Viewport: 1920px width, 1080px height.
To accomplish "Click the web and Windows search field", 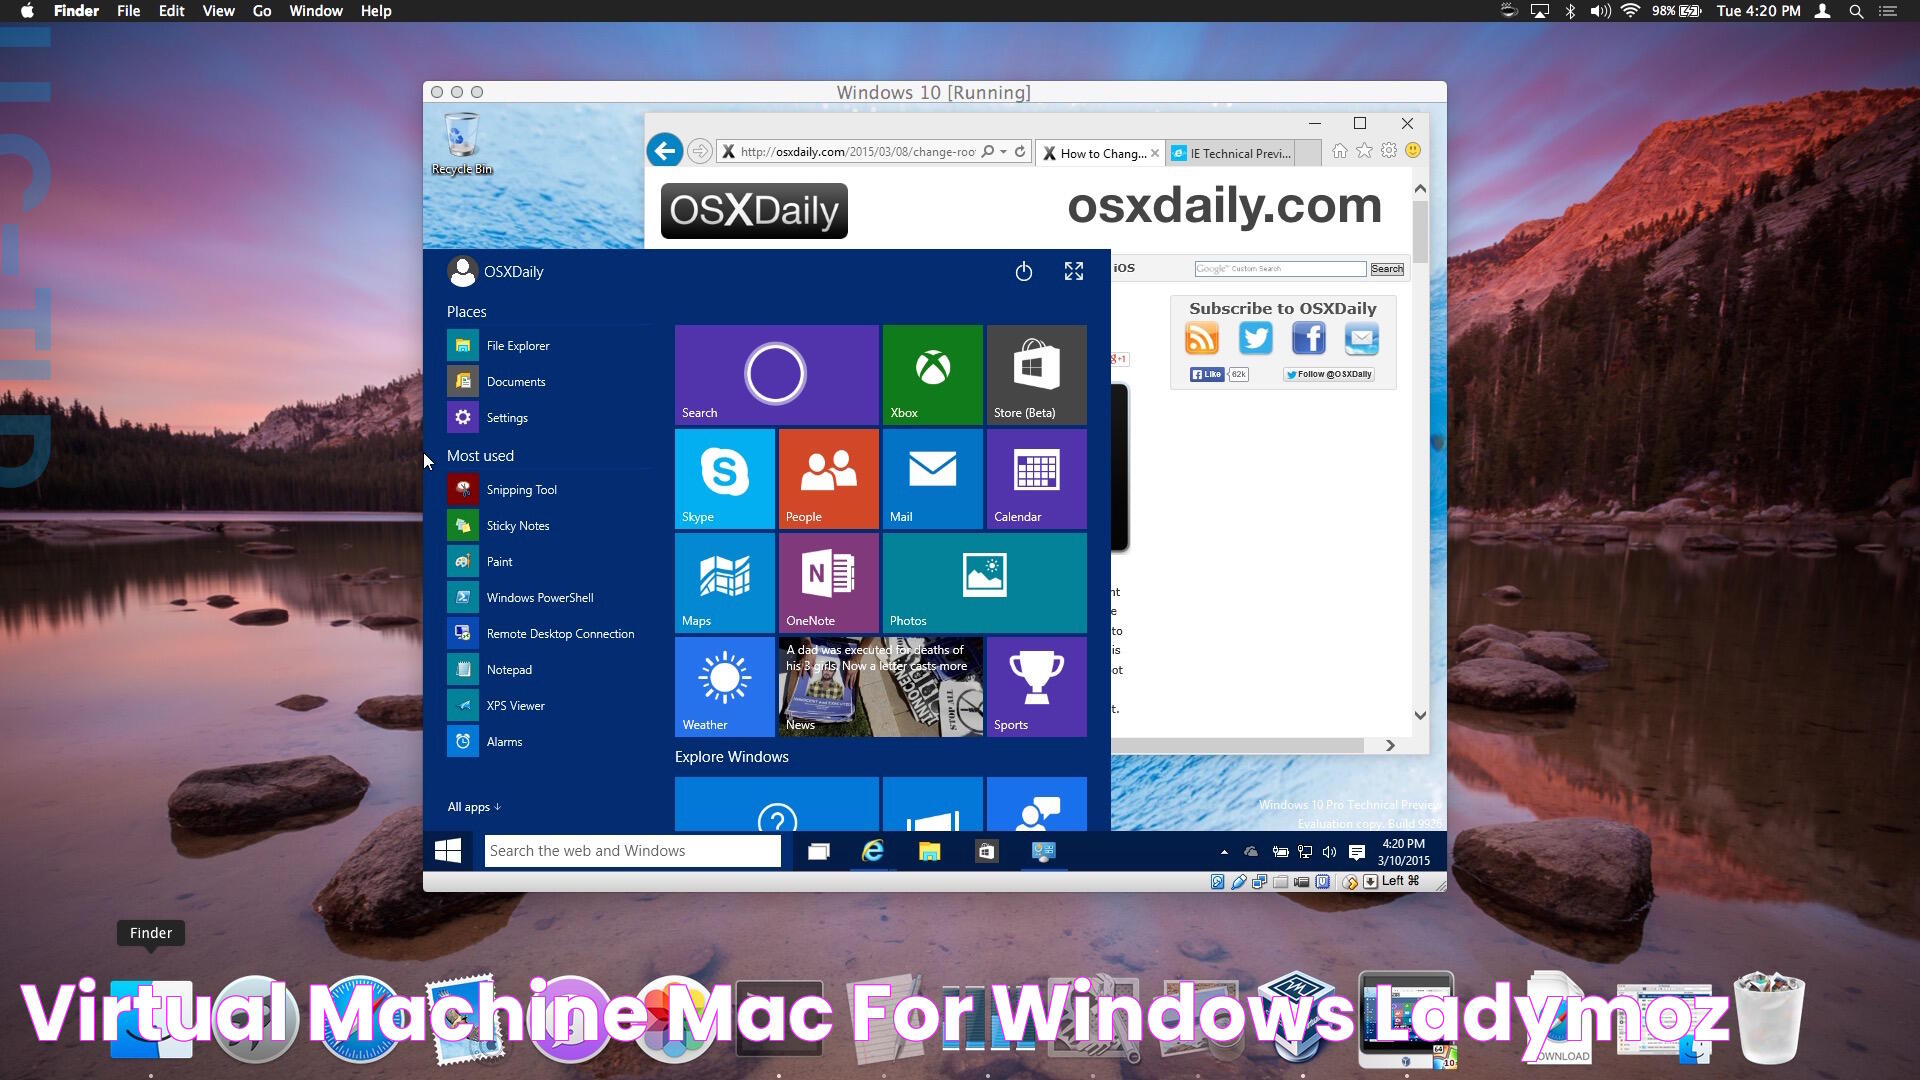I will coord(633,851).
